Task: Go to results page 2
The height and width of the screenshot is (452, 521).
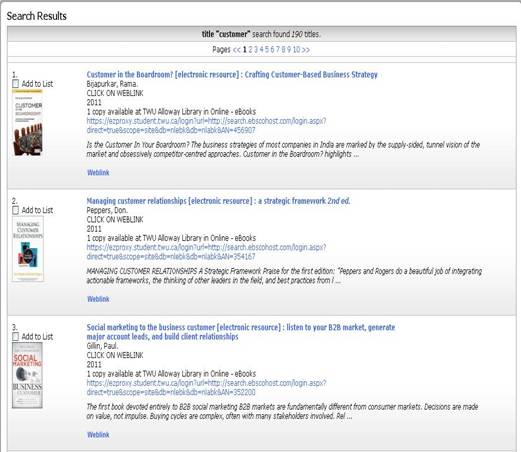Action: tap(250, 49)
